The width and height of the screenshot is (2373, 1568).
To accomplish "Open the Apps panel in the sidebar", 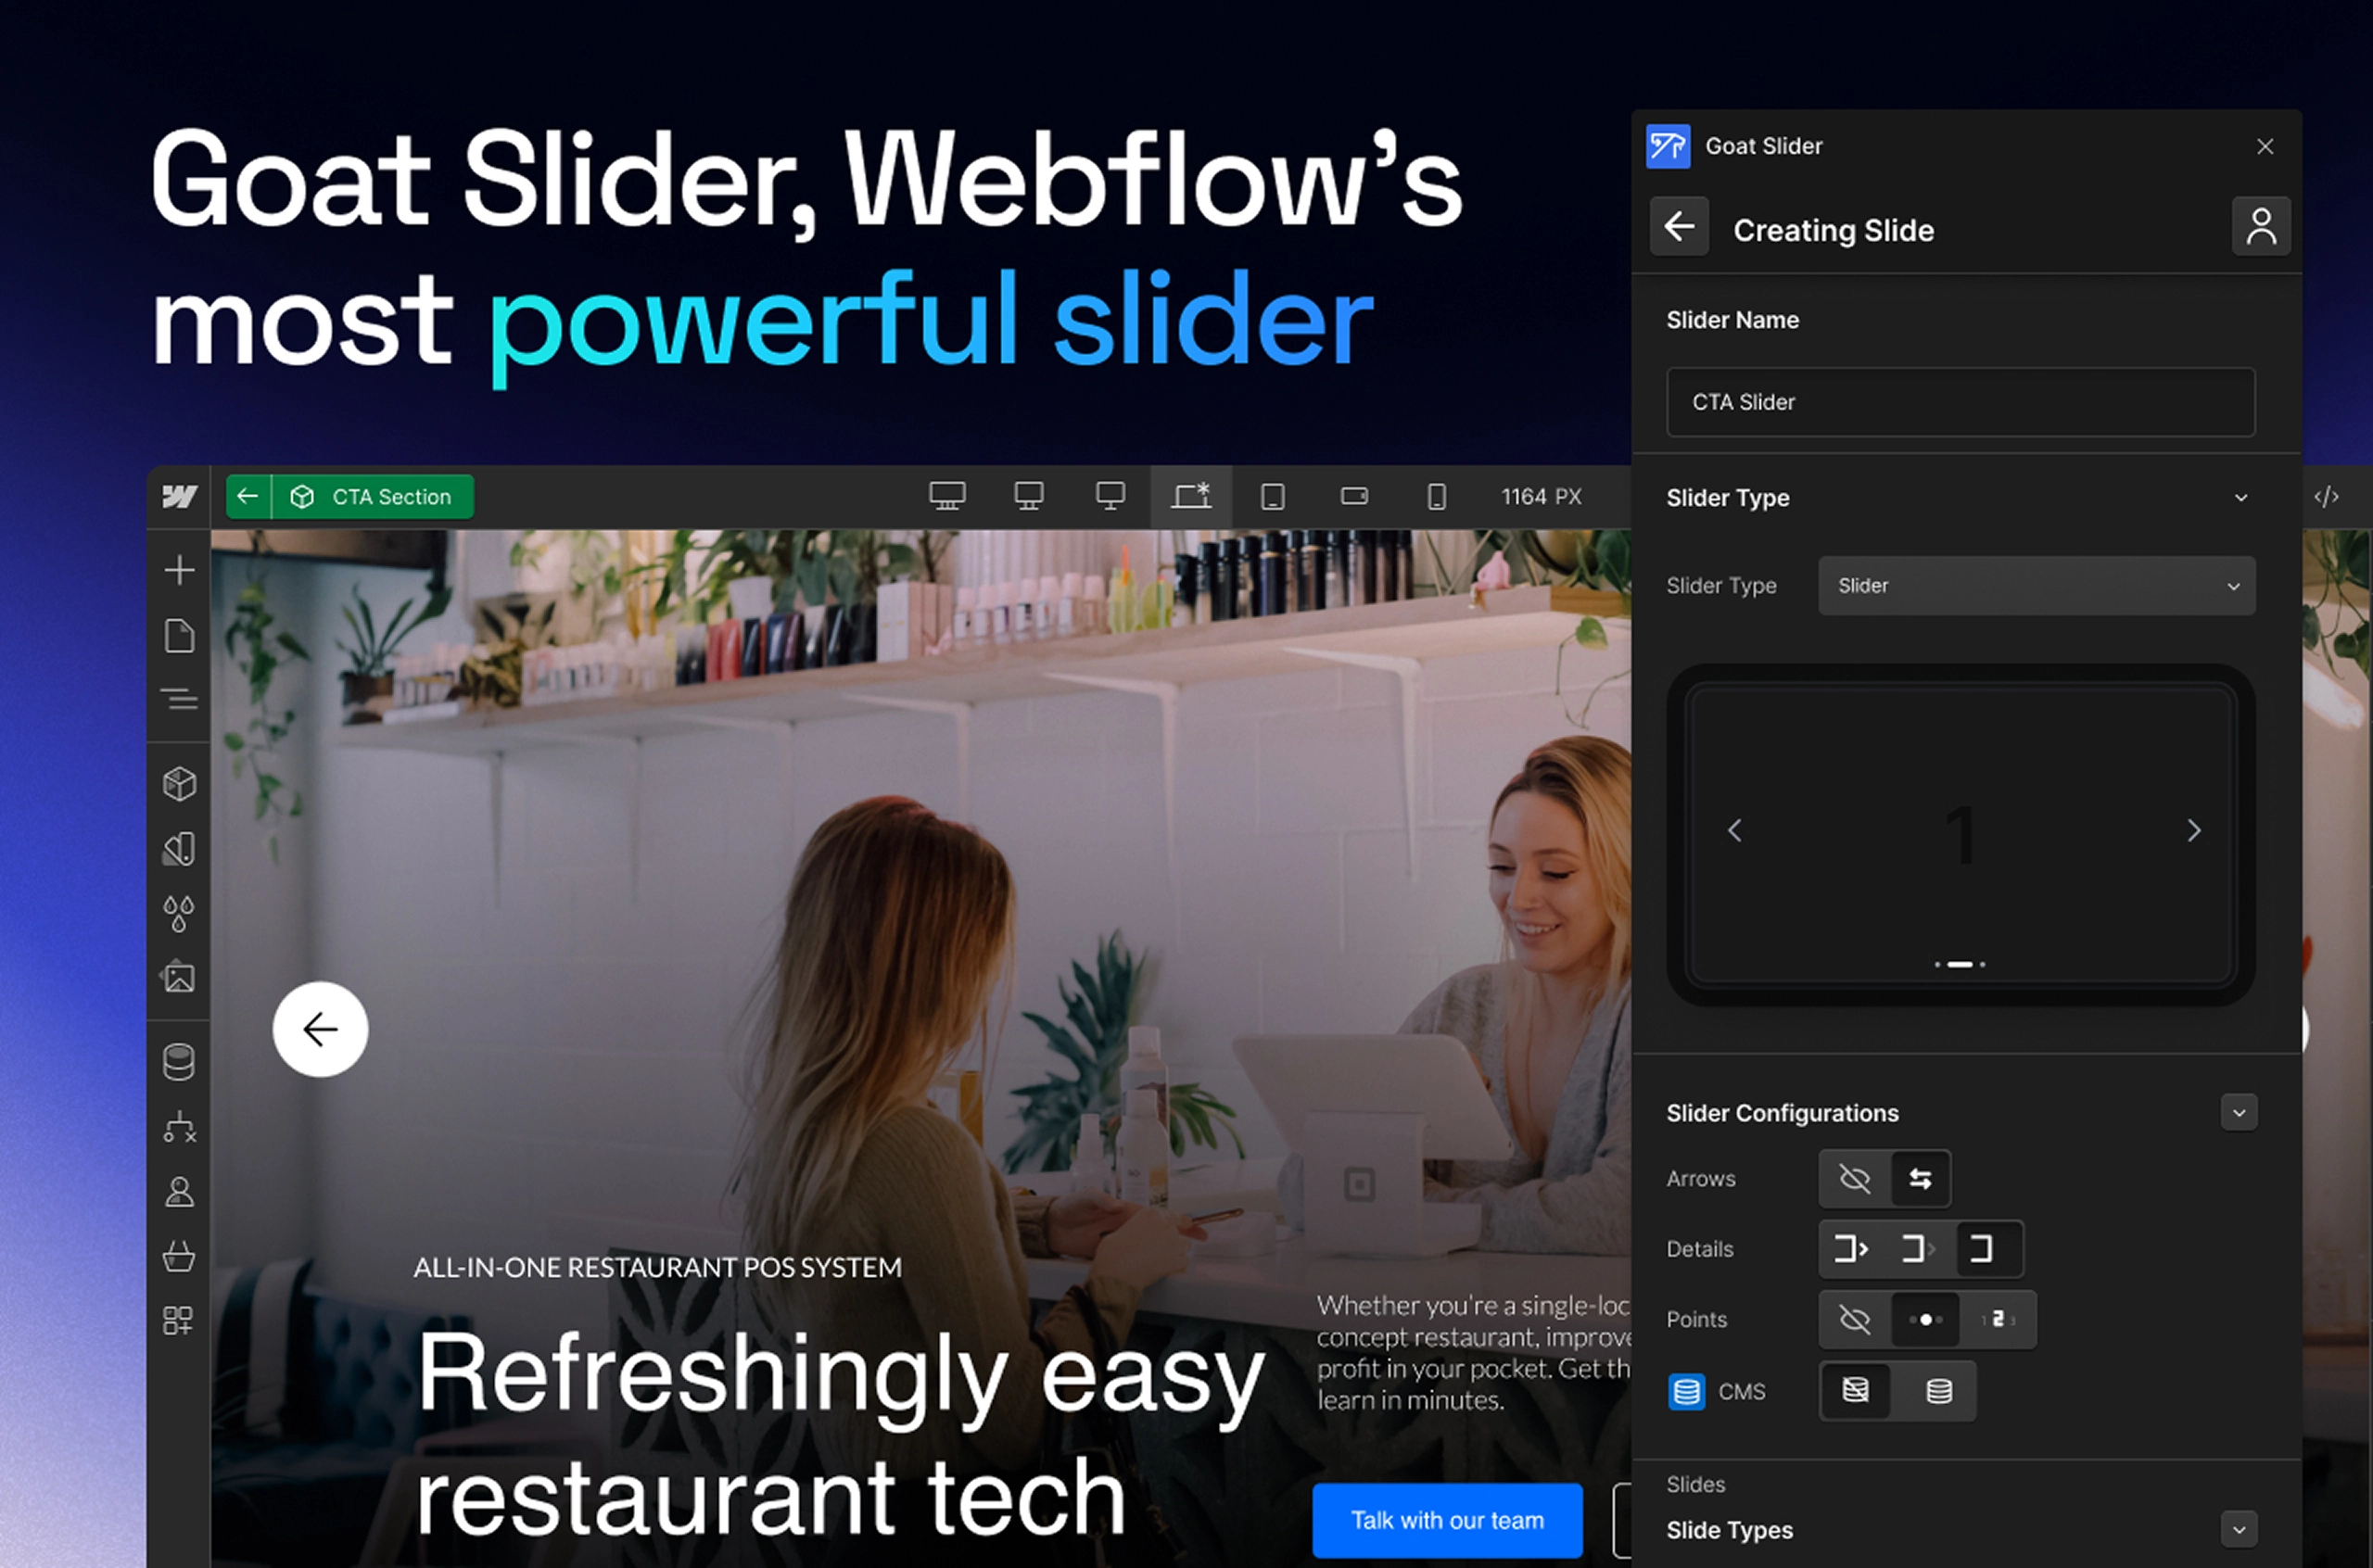I will [180, 1320].
